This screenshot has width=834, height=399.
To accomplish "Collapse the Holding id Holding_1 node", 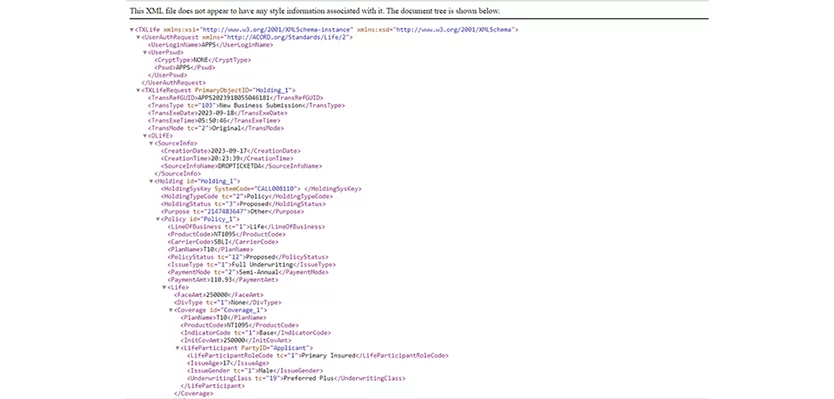I will 151,181.
